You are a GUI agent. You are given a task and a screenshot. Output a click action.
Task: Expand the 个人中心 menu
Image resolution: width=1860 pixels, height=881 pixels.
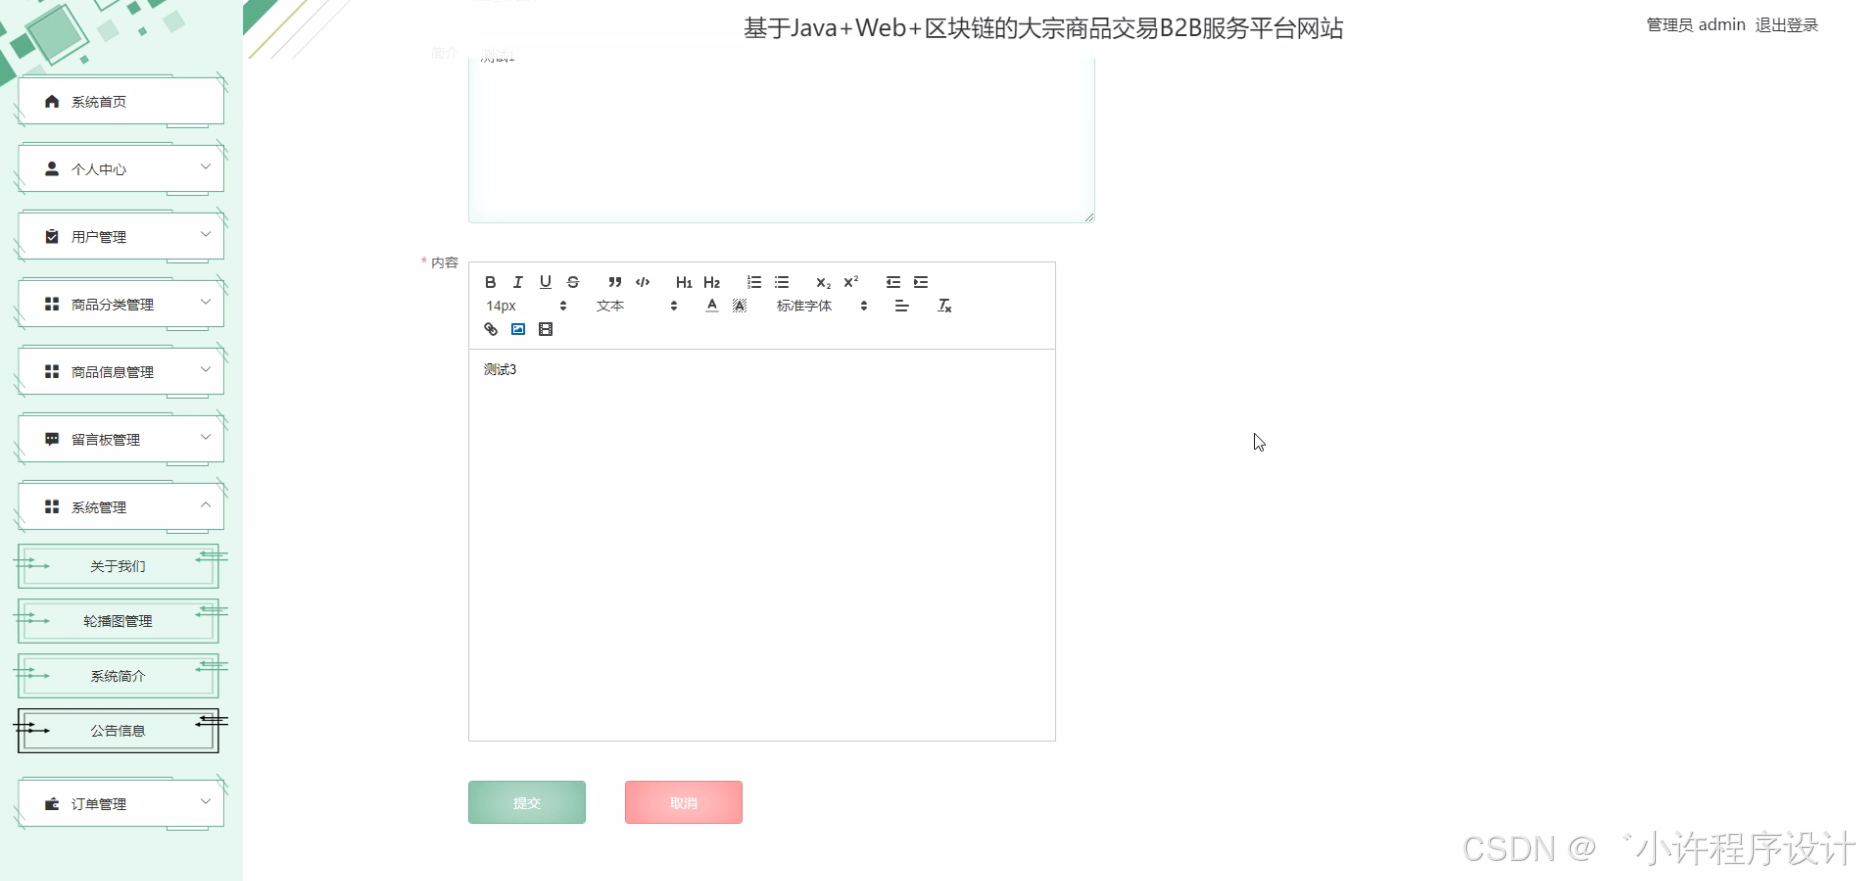point(121,169)
